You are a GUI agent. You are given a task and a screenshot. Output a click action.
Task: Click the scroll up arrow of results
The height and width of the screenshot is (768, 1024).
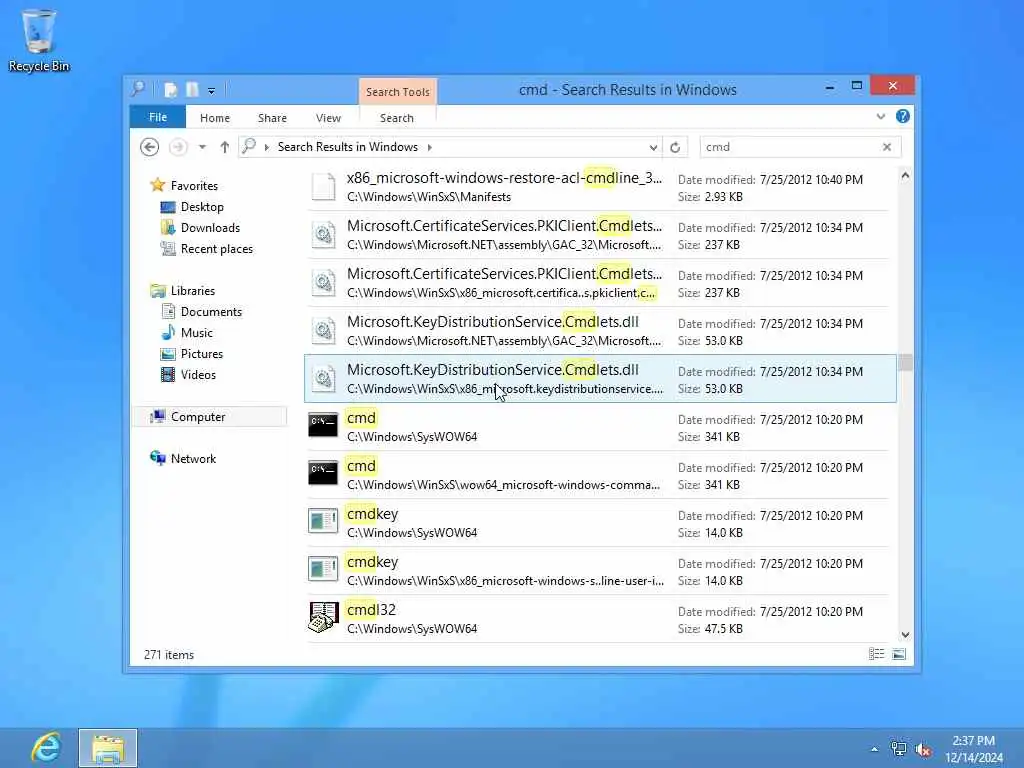[x=905, y=175]
